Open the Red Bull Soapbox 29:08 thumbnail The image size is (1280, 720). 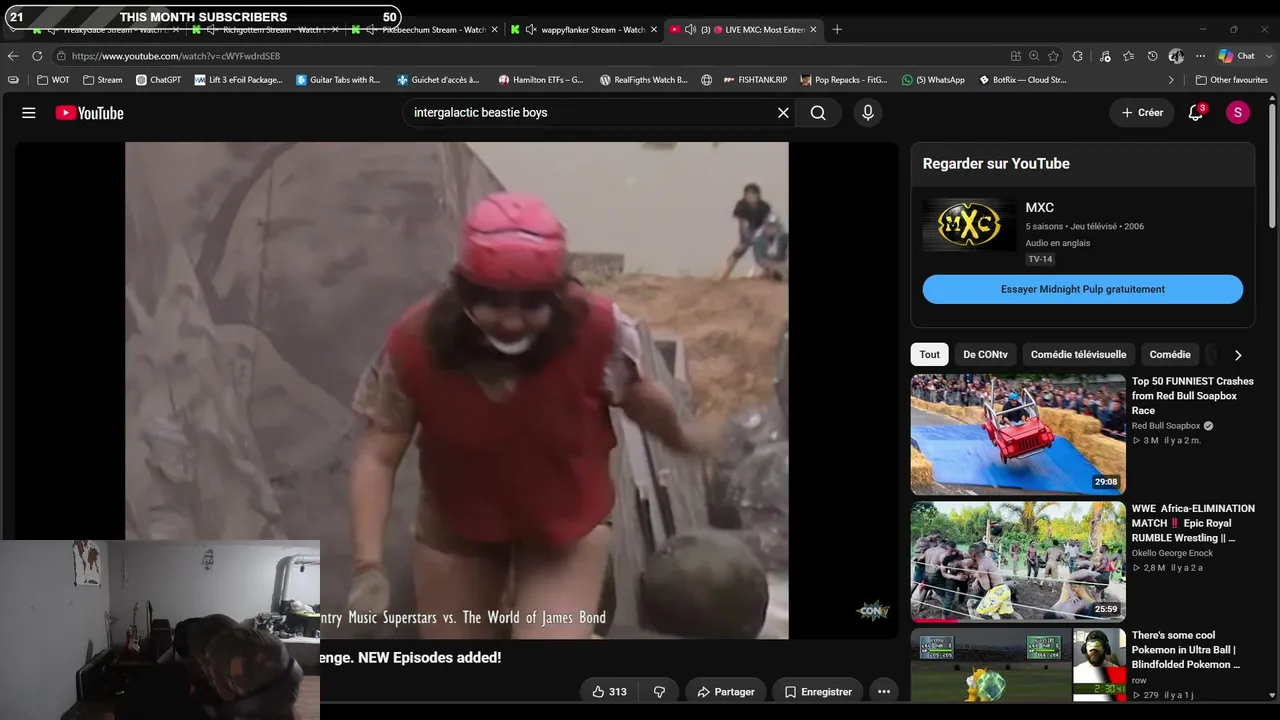point(1018,434)
